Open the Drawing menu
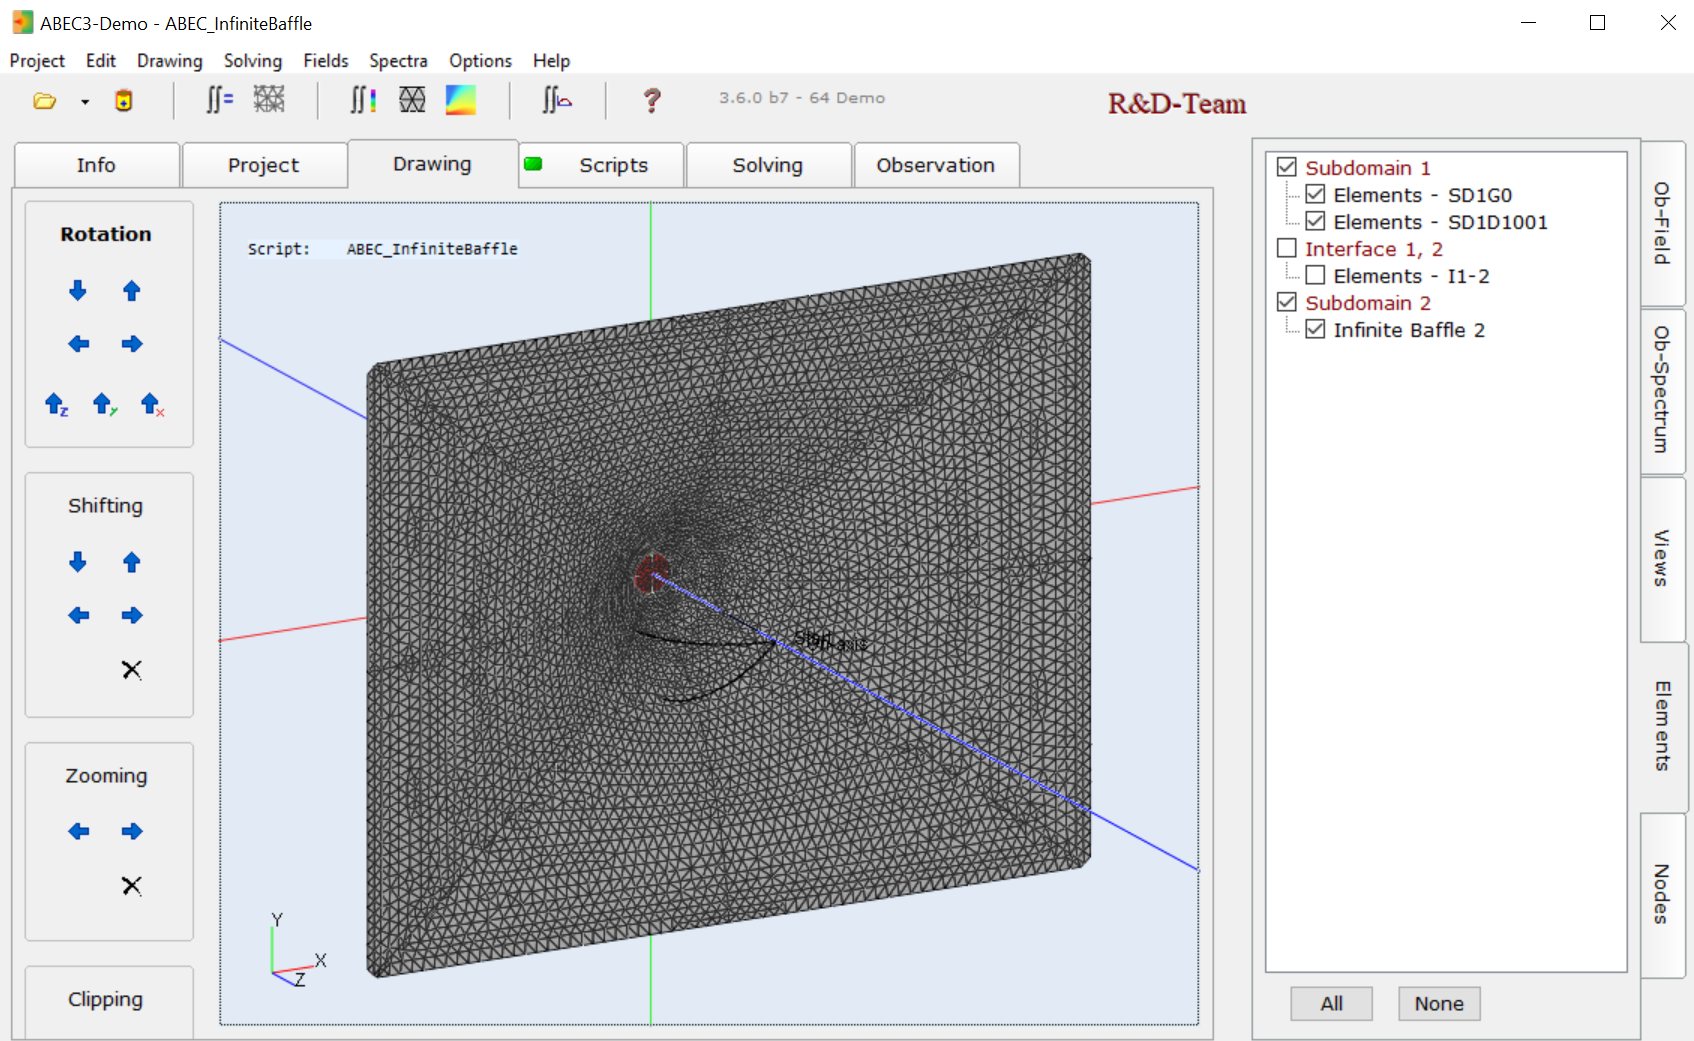 coord(170,61)
